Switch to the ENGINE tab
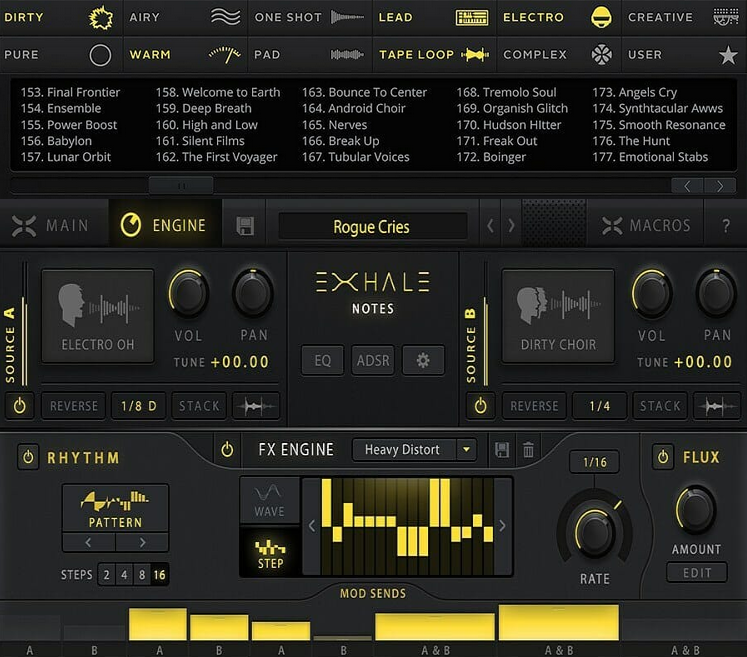This screenshot has height=657, width=747. click(x=165, y=225)
